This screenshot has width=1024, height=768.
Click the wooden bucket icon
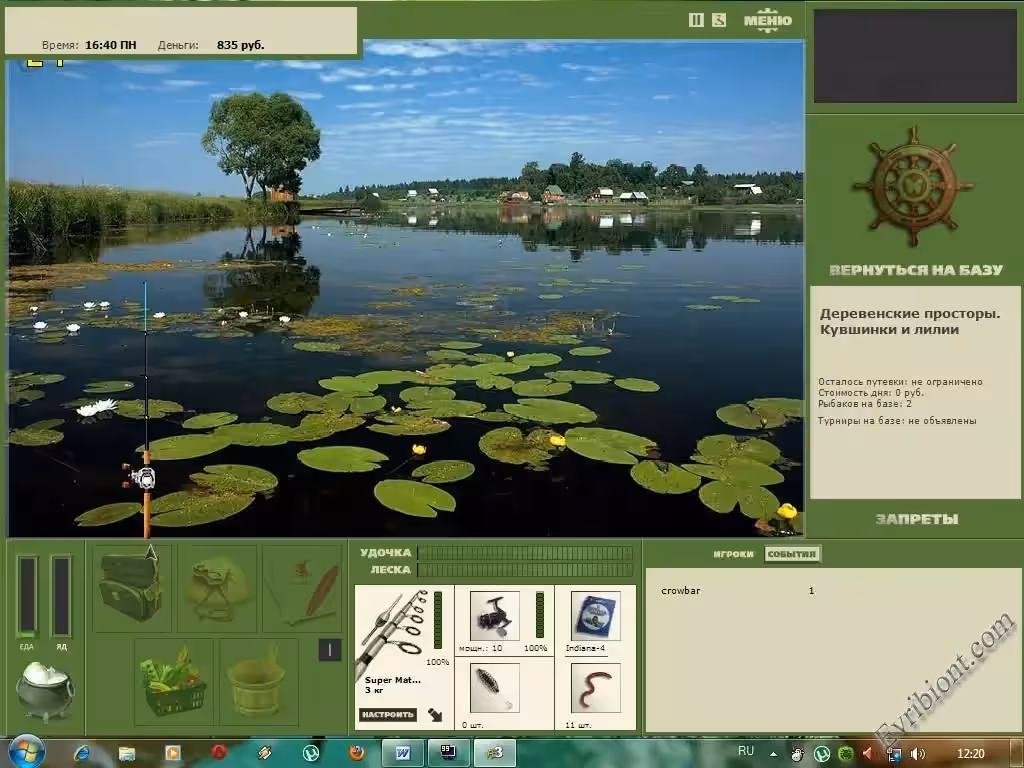coord(257,681)
